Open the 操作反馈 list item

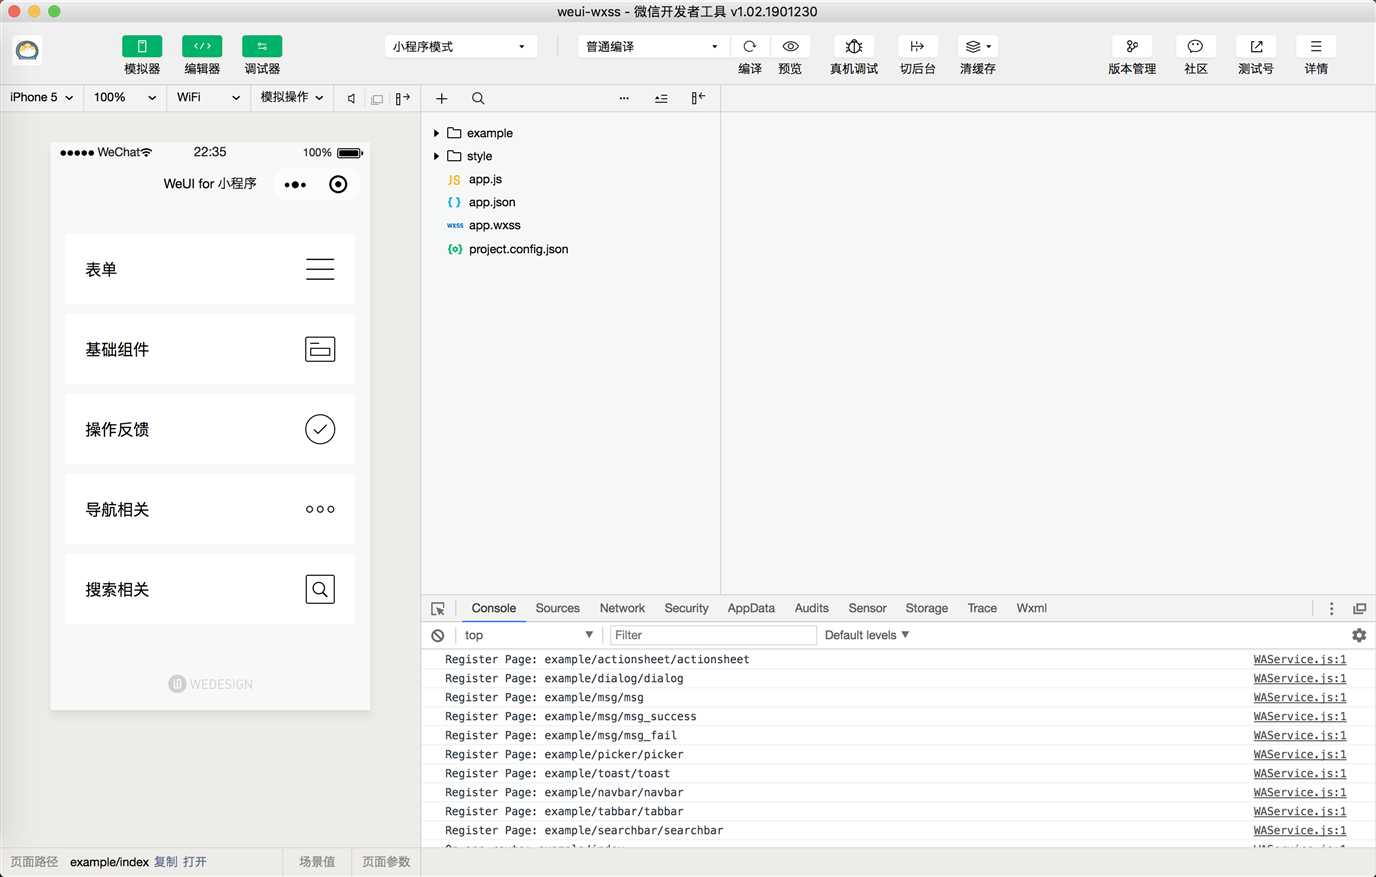click(210, 429)
